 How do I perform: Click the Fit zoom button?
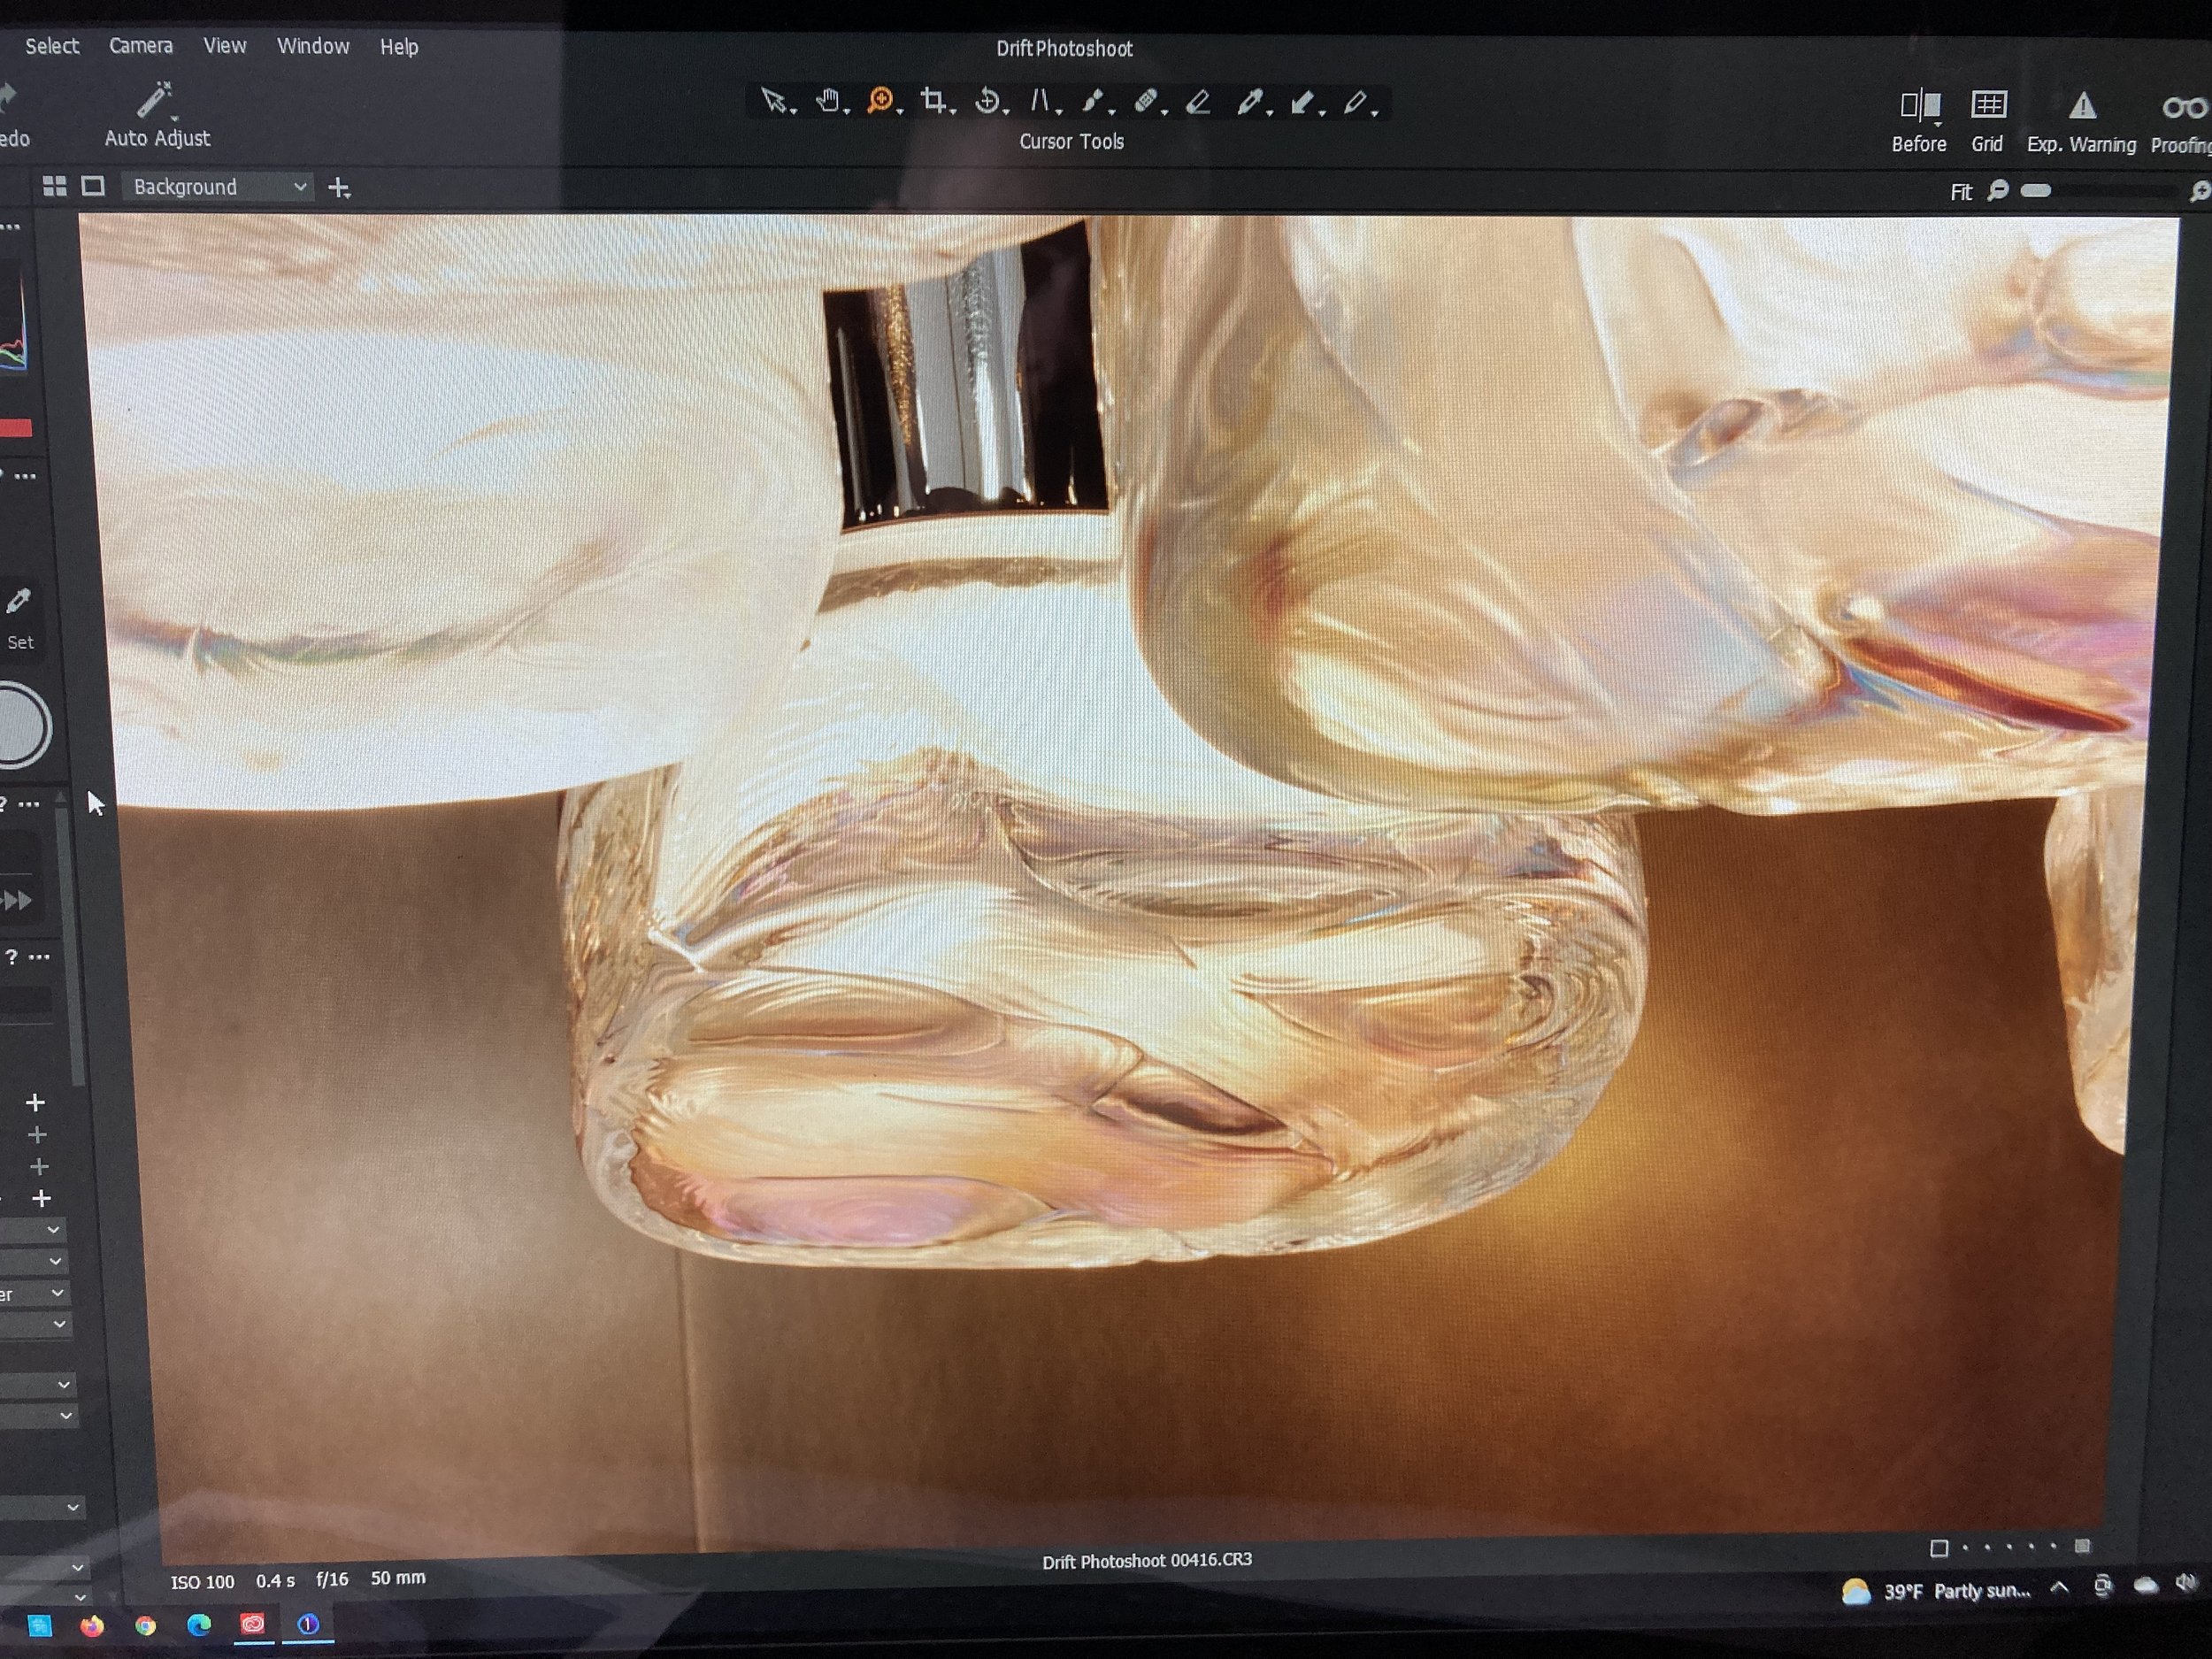1961,191
